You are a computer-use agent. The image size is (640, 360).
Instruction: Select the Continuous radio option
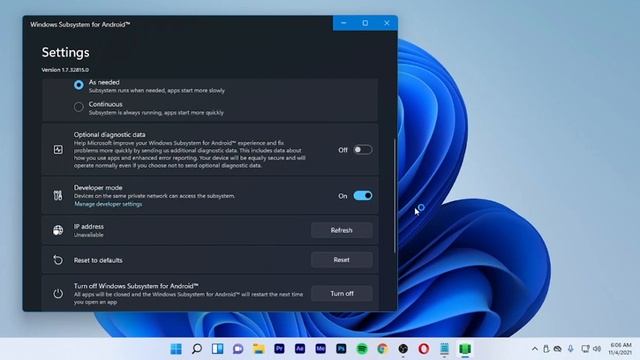coord(79,107)
